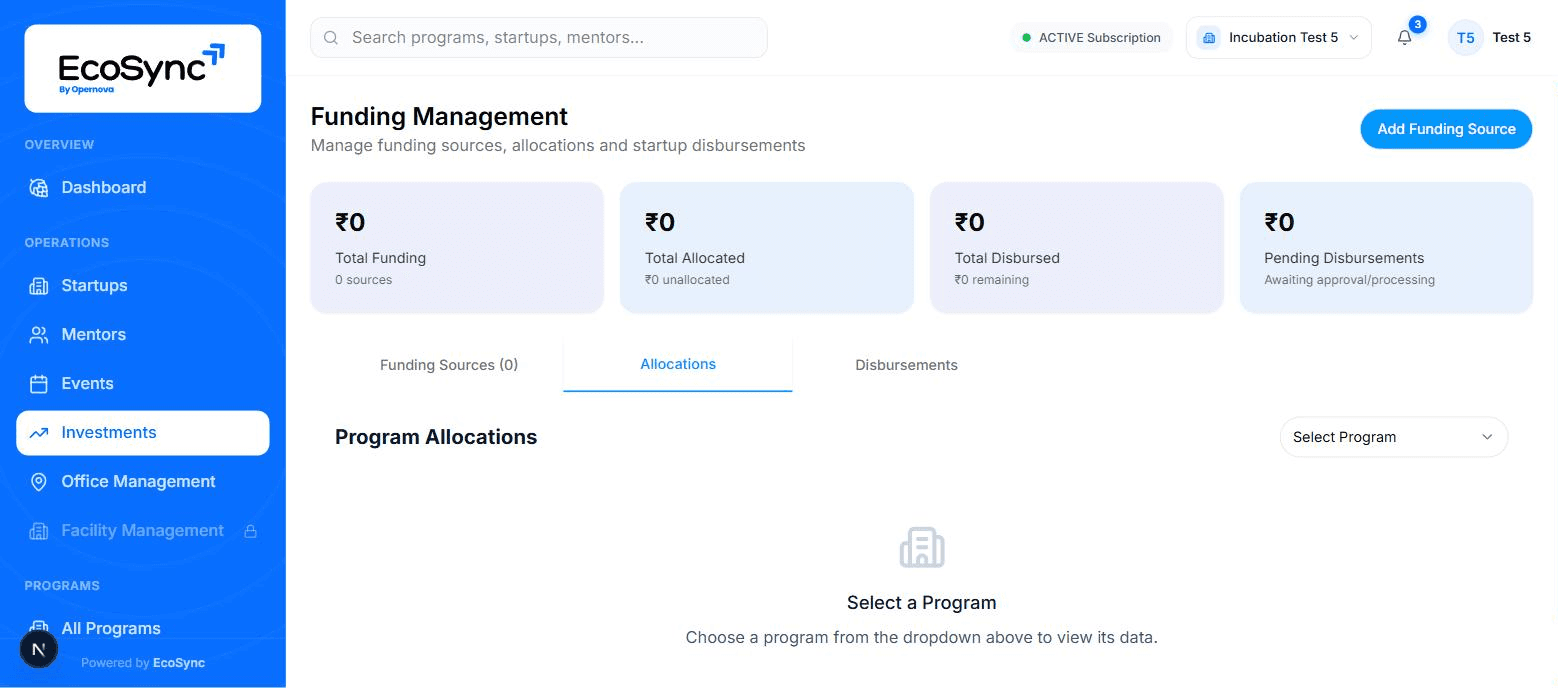Open Events in the sidebar
Screen dimensions: 1558x688
[x=142, y=384]
